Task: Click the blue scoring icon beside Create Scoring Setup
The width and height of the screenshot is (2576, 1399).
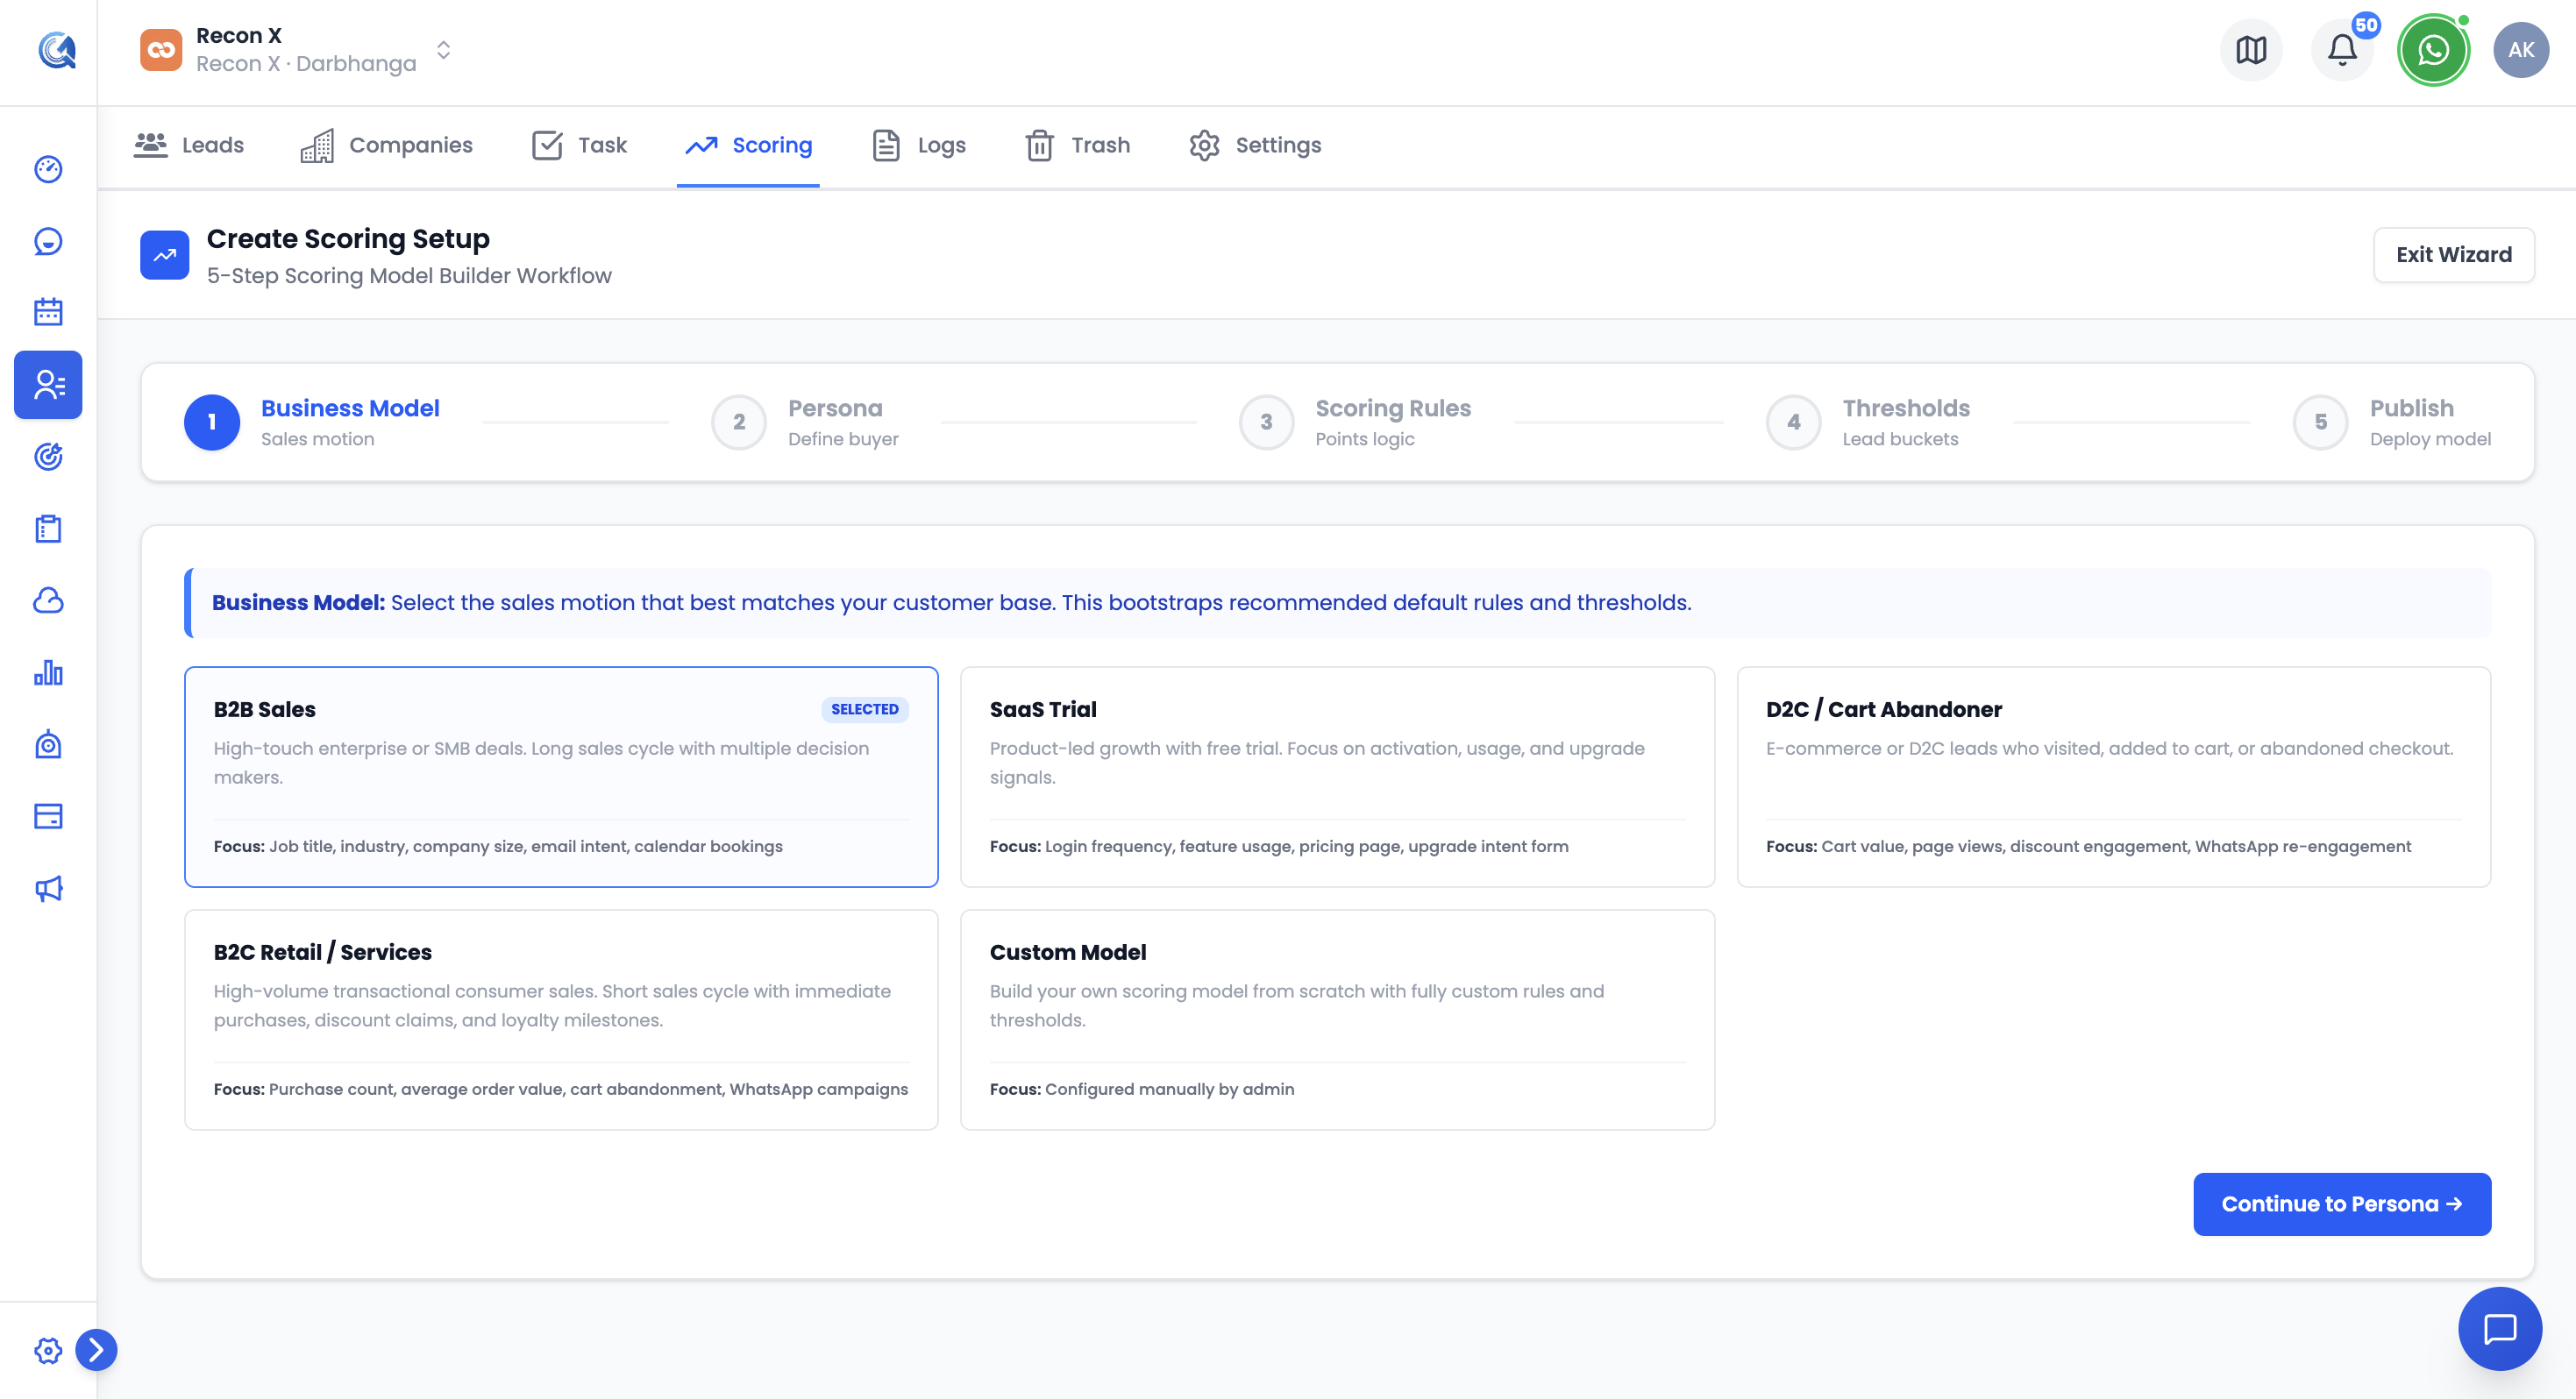Action: (x=165, y=255)
